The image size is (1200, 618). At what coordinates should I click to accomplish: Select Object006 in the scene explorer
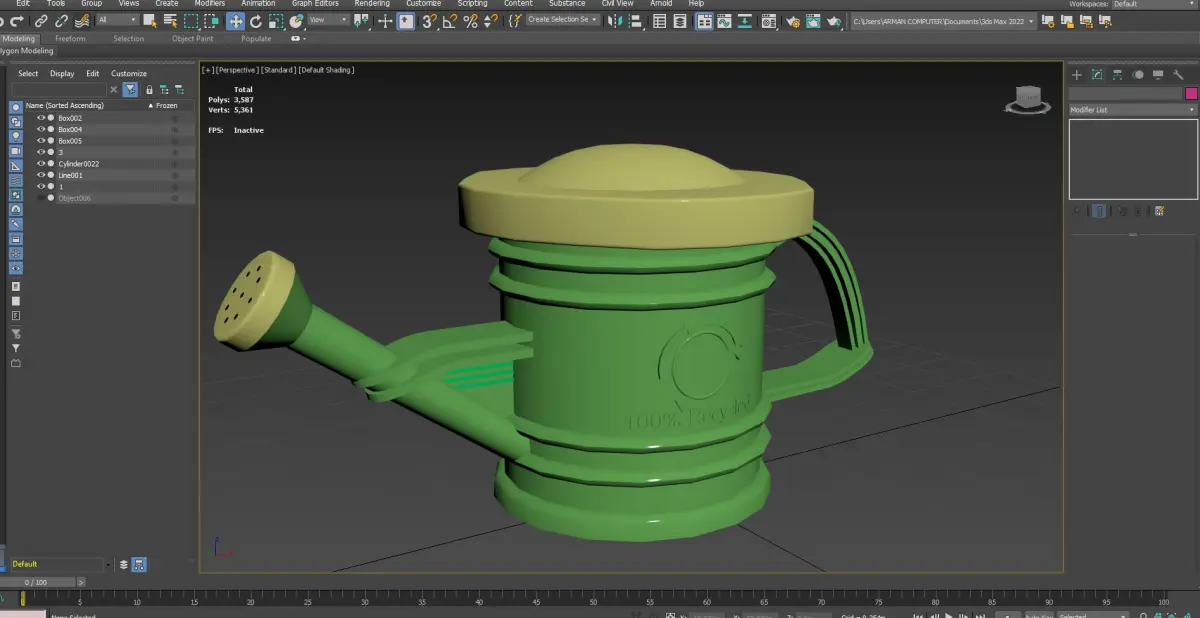[x=74, y=198]
